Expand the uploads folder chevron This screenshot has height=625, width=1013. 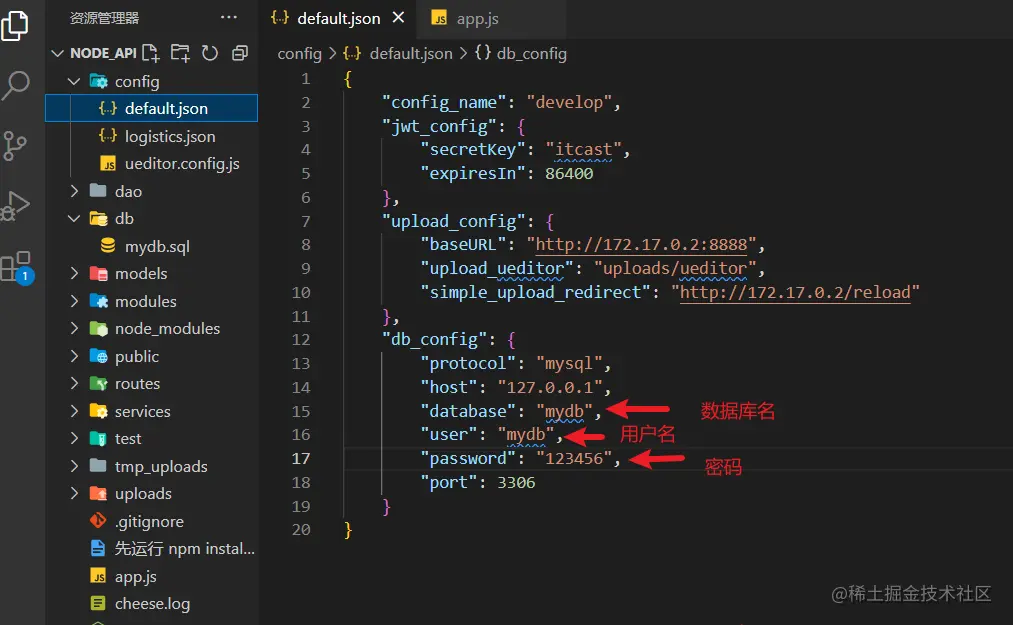[74, 493]
